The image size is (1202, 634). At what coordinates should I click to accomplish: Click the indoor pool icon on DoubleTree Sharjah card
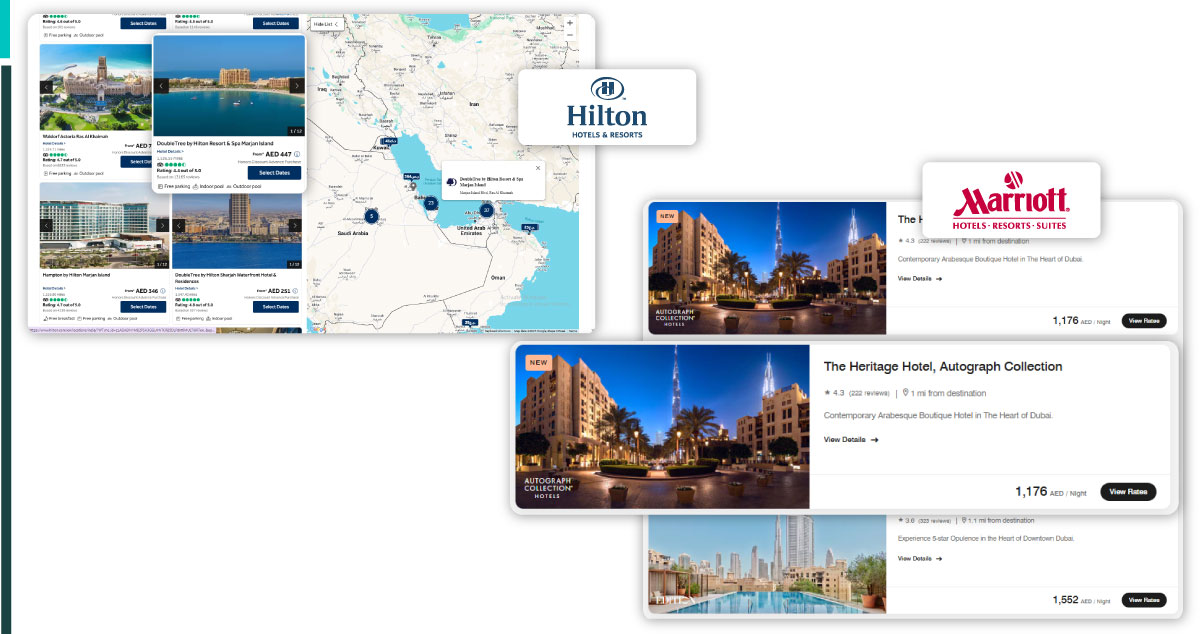click(x=208, y=319)
